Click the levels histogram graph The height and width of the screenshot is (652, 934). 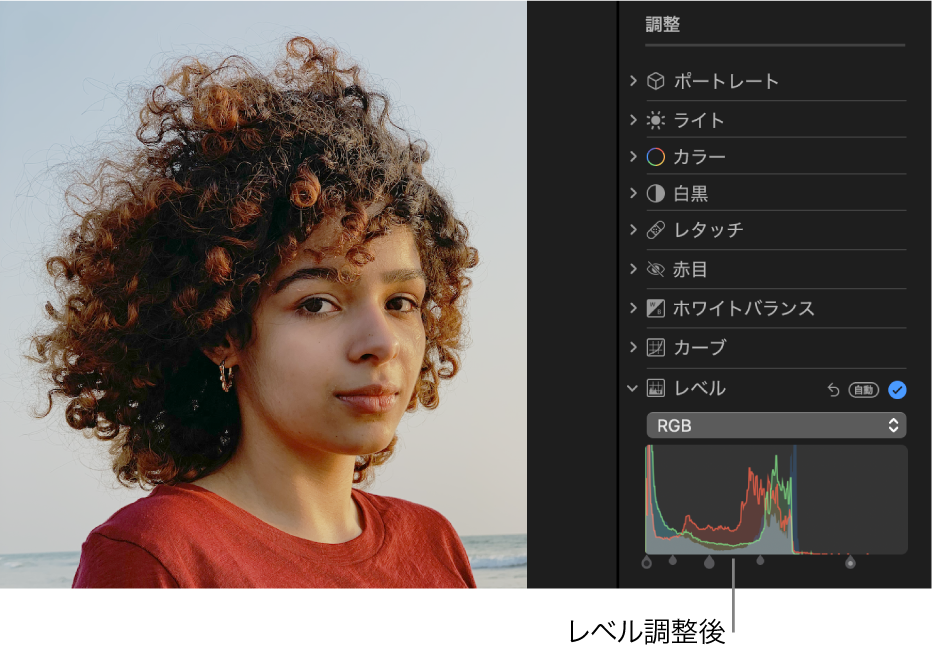click(x=776, y=500)
